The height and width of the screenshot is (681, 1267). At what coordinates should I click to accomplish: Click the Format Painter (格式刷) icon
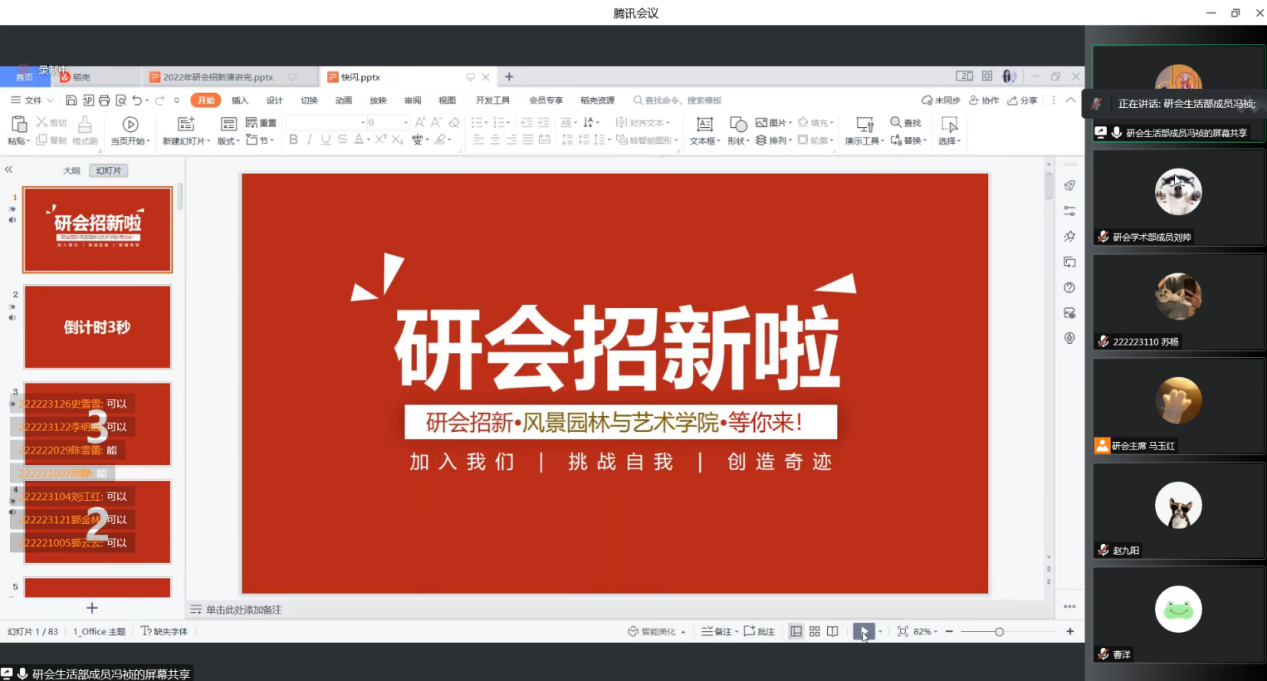(84, 124)
